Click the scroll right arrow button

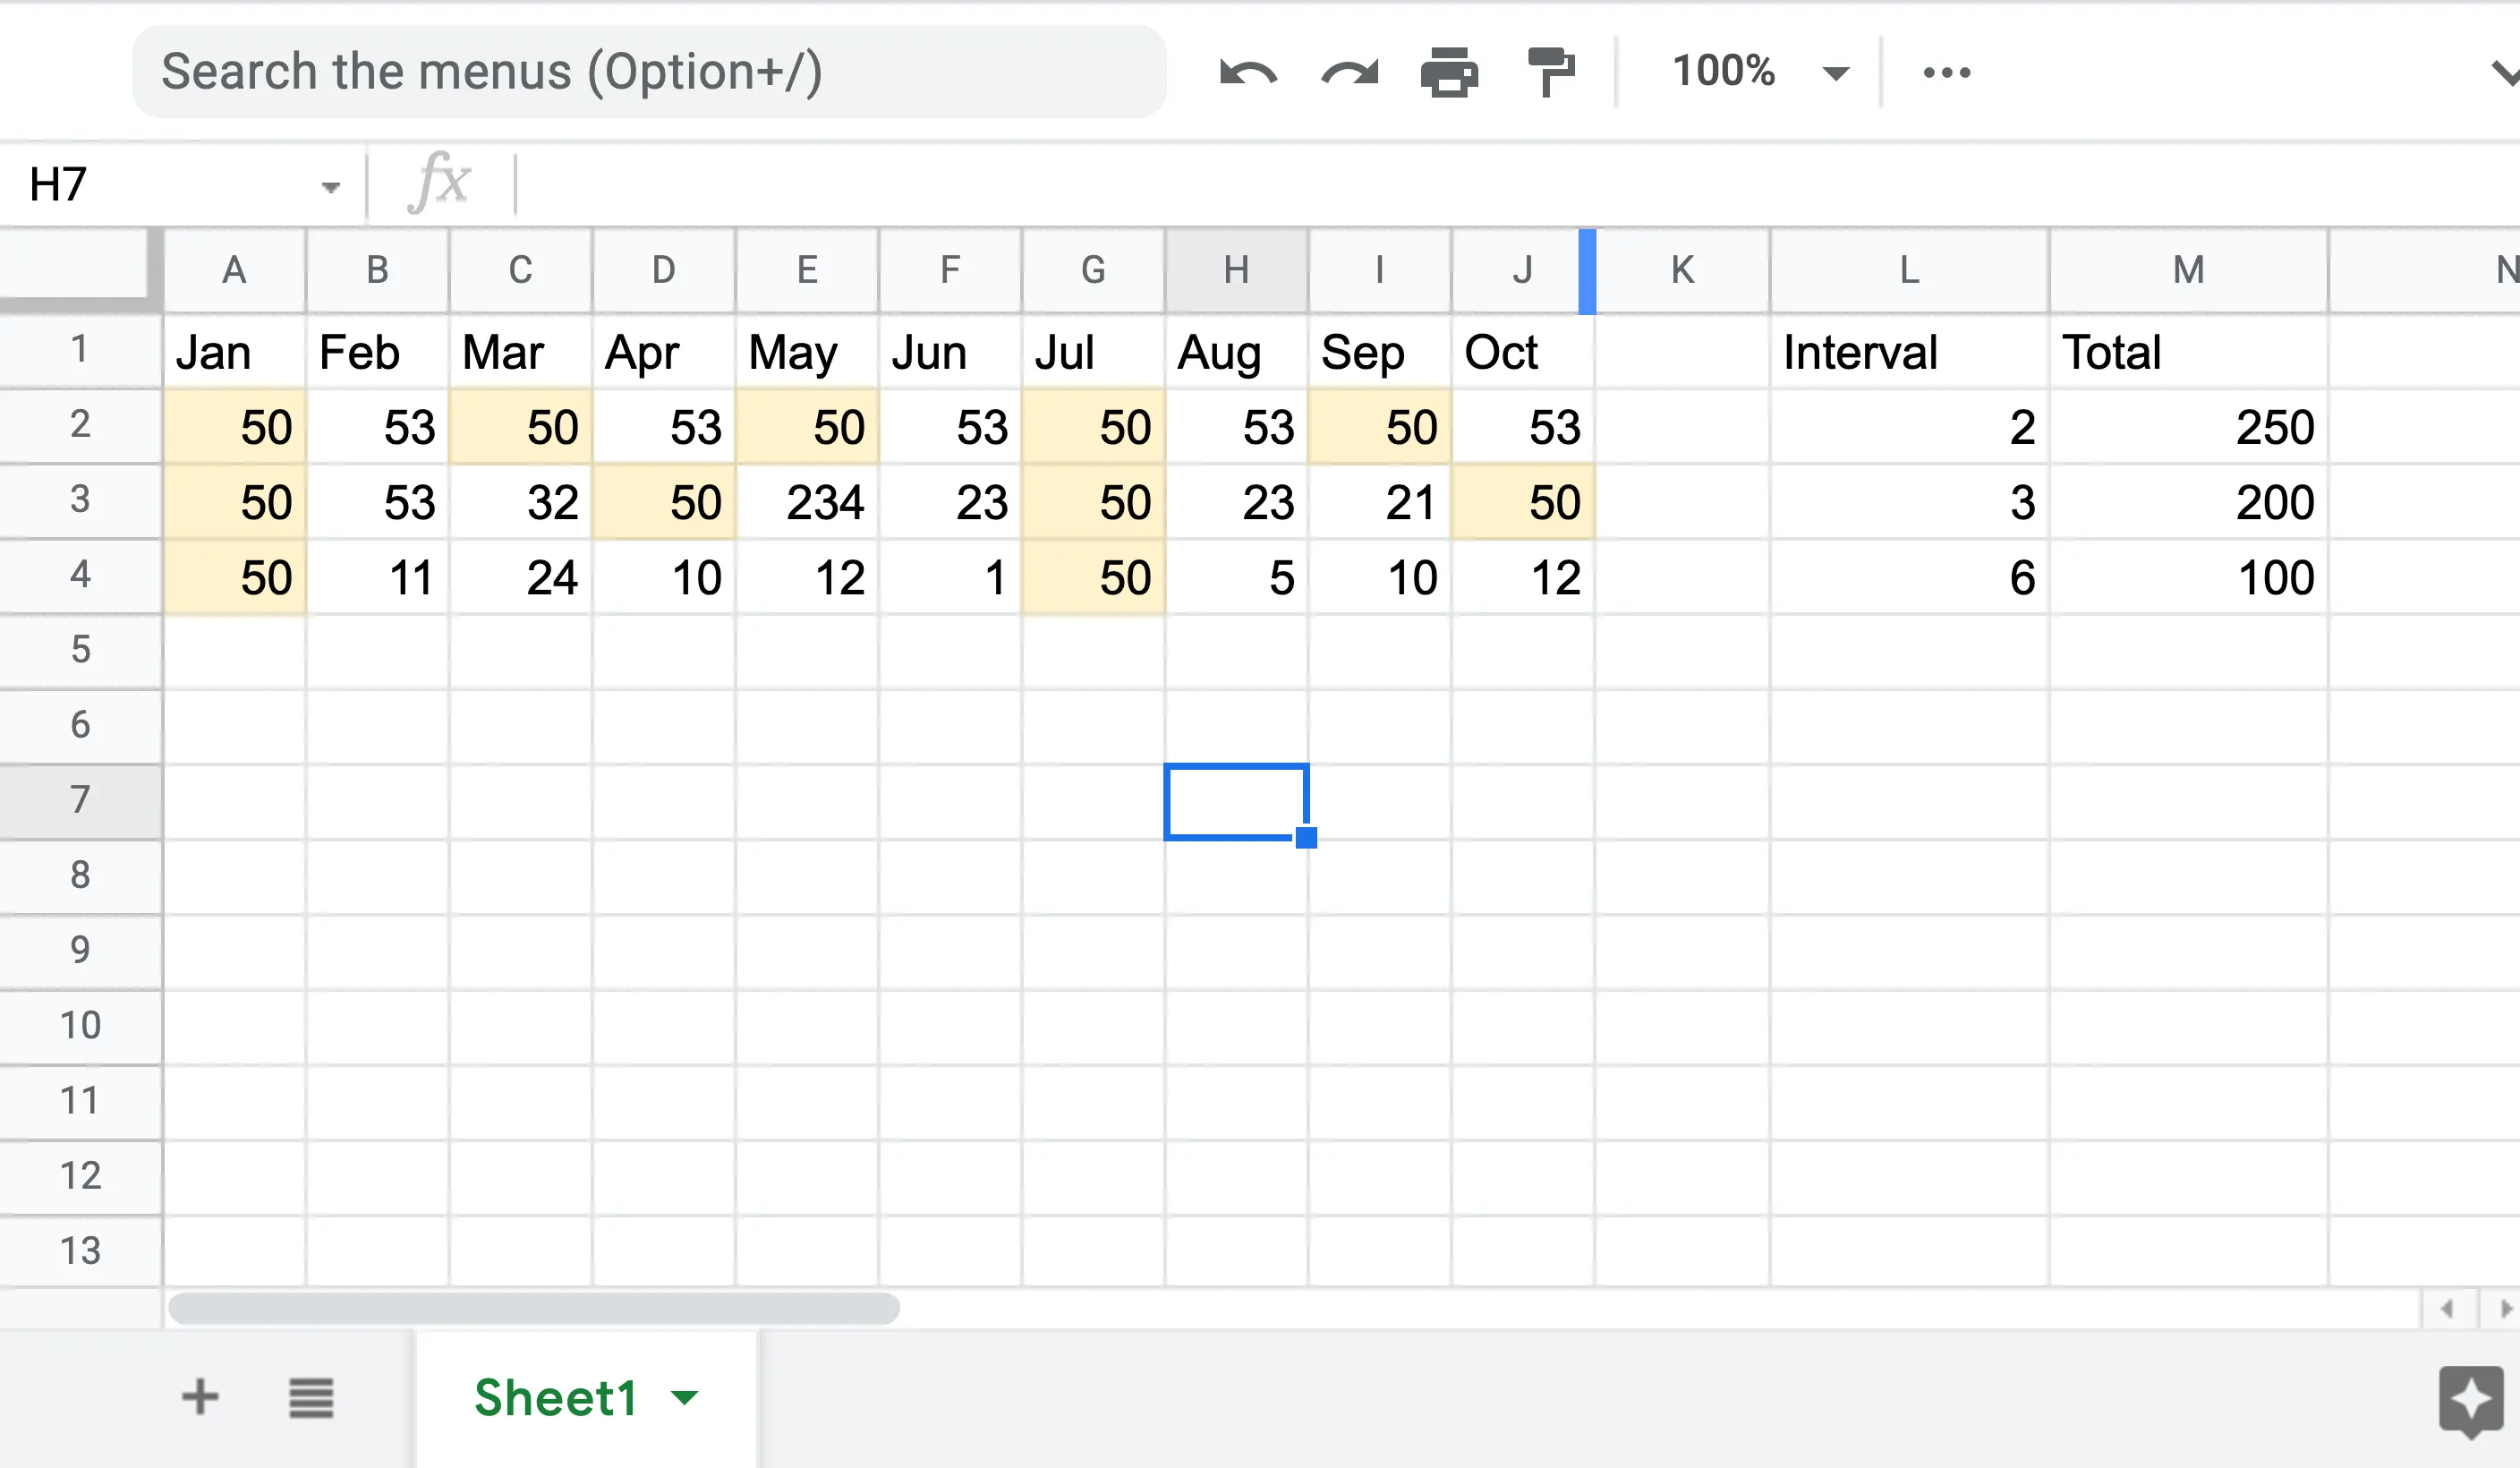click(x=2504, y=1308)
